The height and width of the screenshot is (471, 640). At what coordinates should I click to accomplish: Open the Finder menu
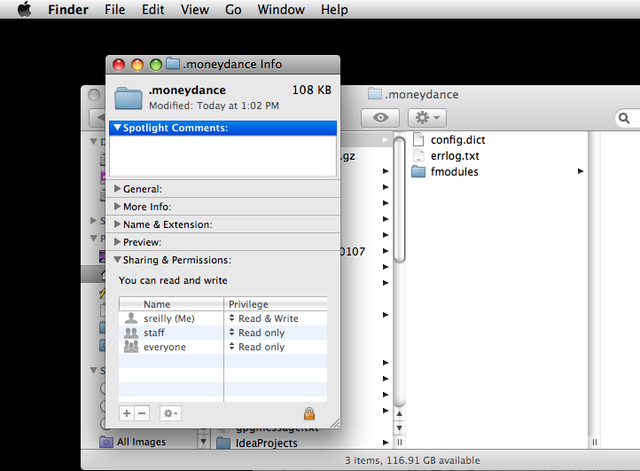pos(68,9)
